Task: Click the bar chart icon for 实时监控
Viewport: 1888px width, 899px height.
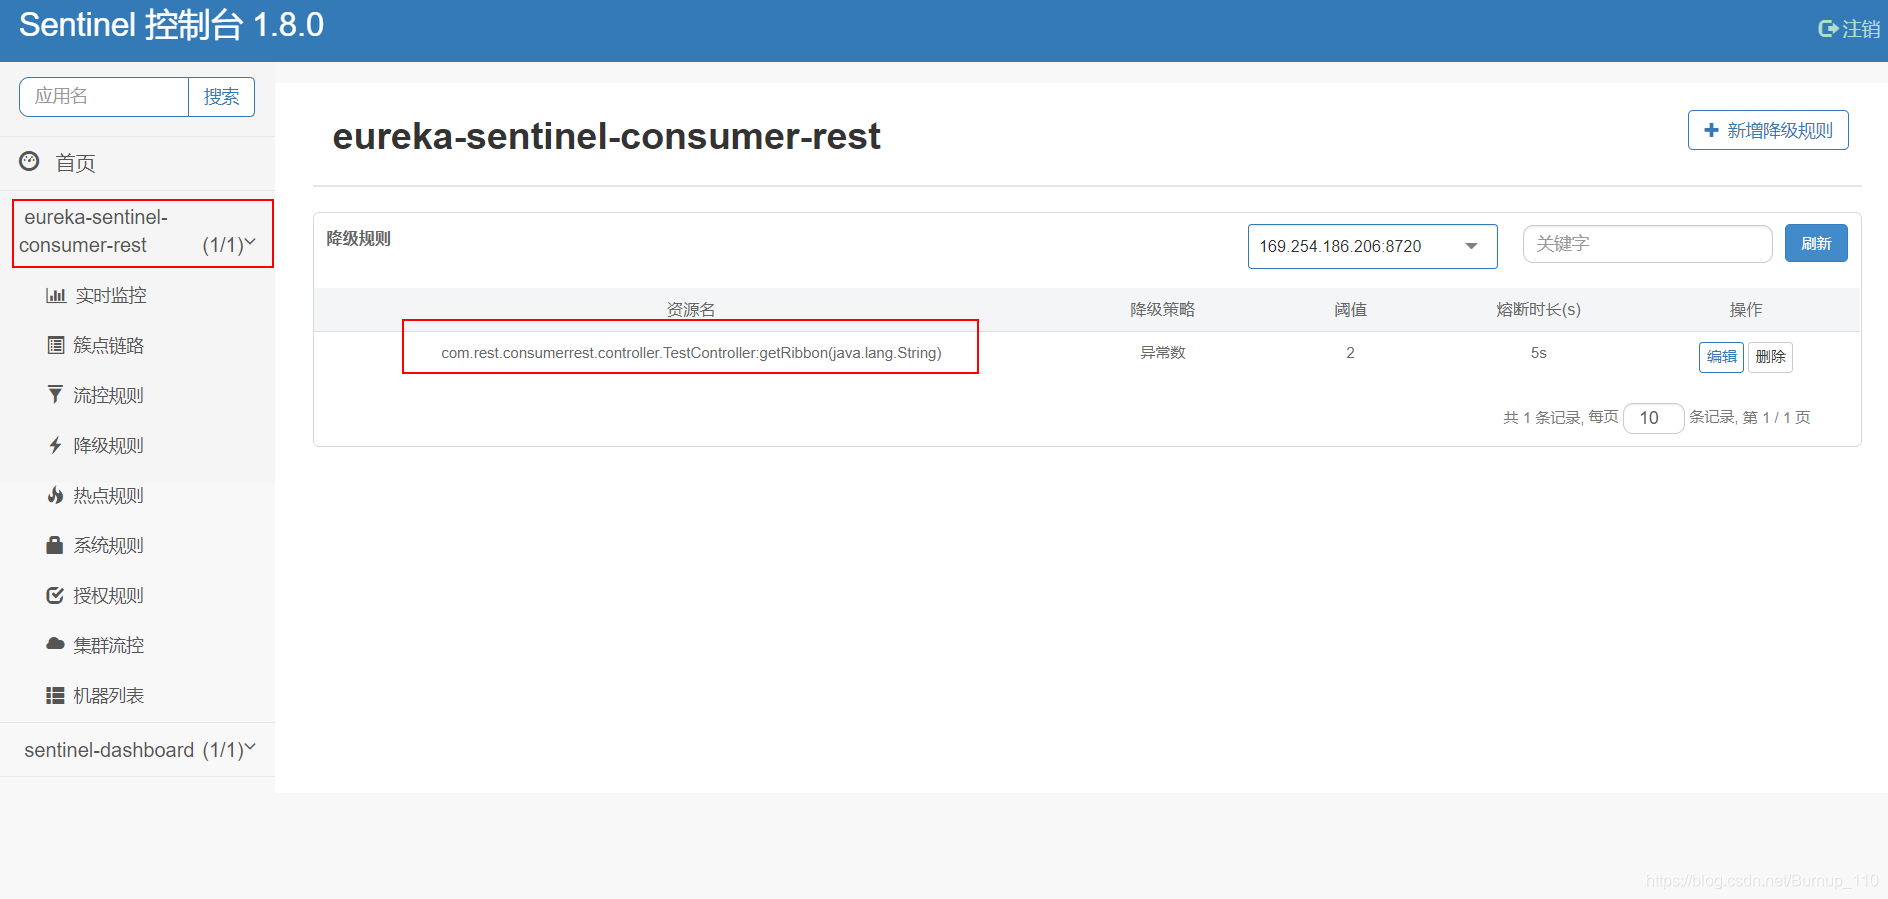Action: [x=56, y=295]
